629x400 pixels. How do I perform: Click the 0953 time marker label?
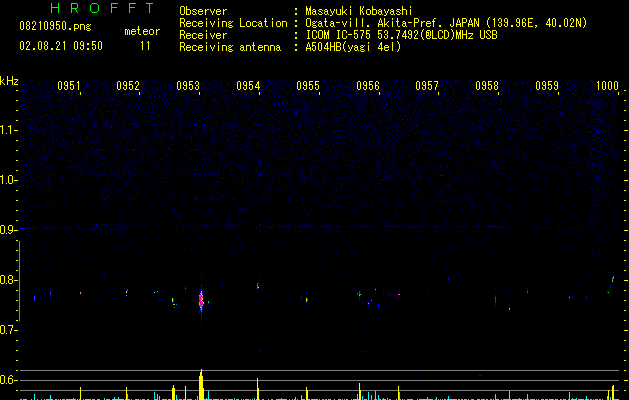point(188,86)
